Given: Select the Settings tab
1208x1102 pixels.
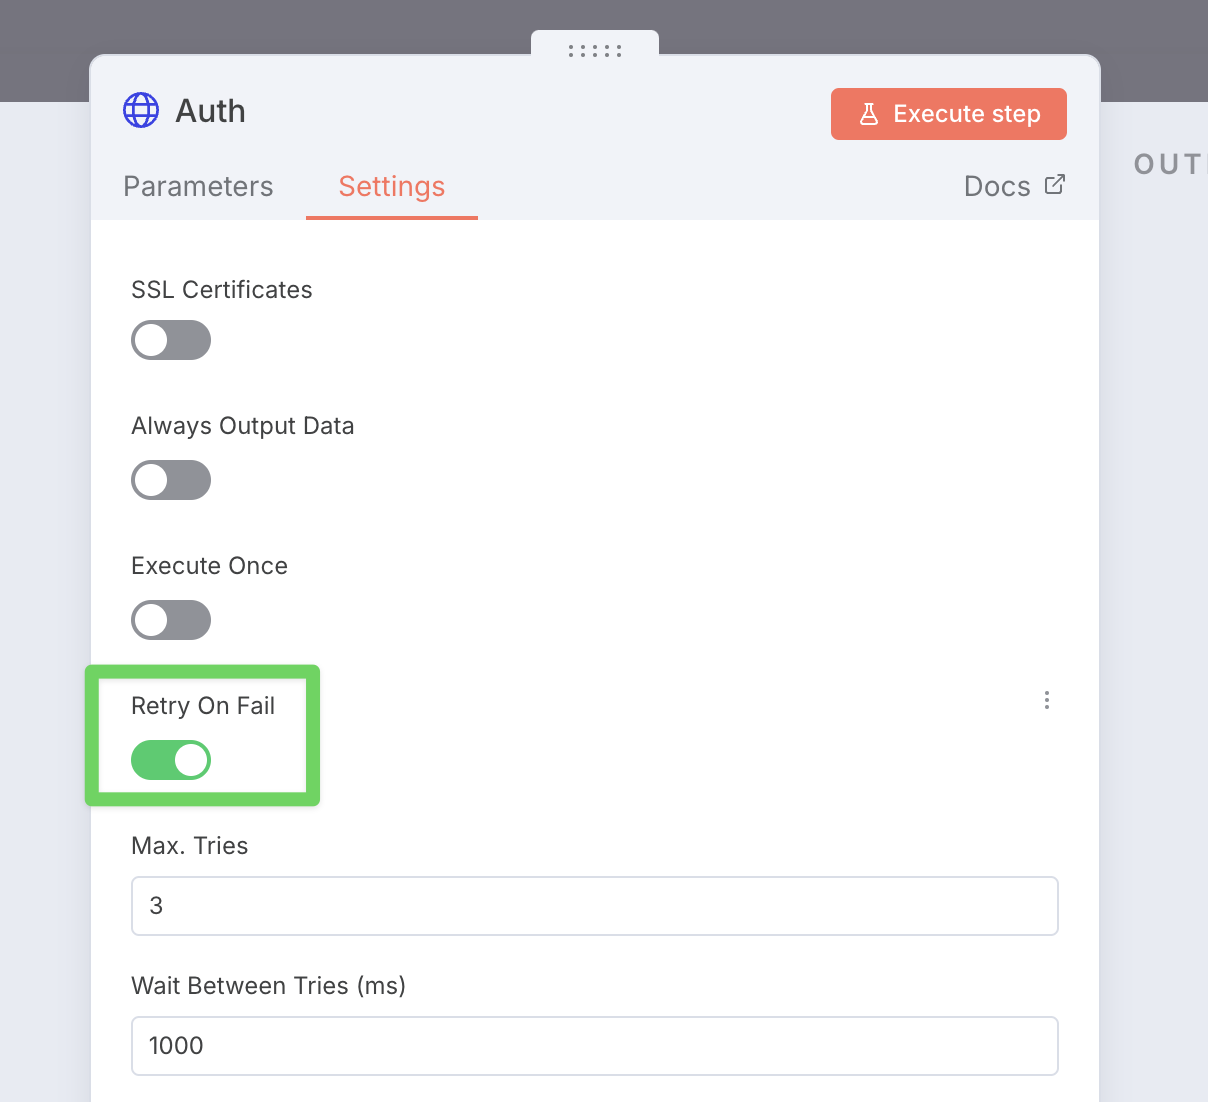Looking at the screenshot, I should pos(392,186).
